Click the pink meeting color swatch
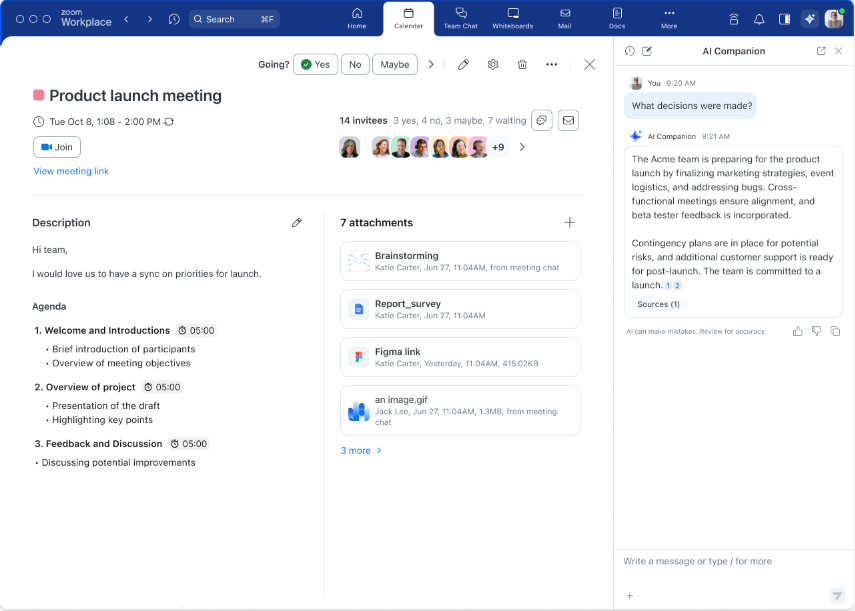Screen dimensions: 855x611 [39, 95]
